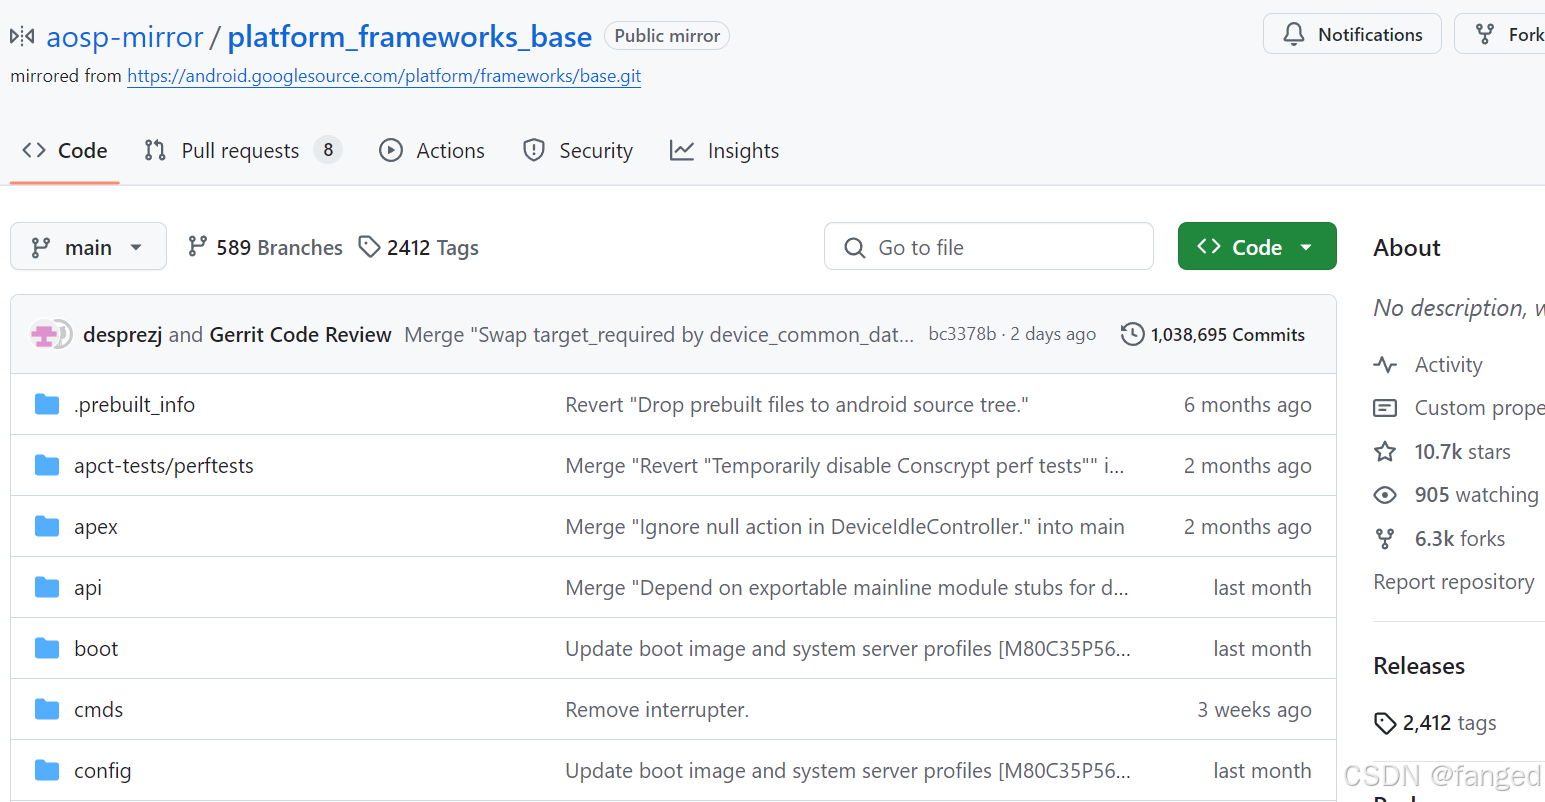The height and width of the screenshot is (802, 1545).
Task: Click the folder icon for .prebuilt_info
Action: pyautogui.click(x=47, y=404)
